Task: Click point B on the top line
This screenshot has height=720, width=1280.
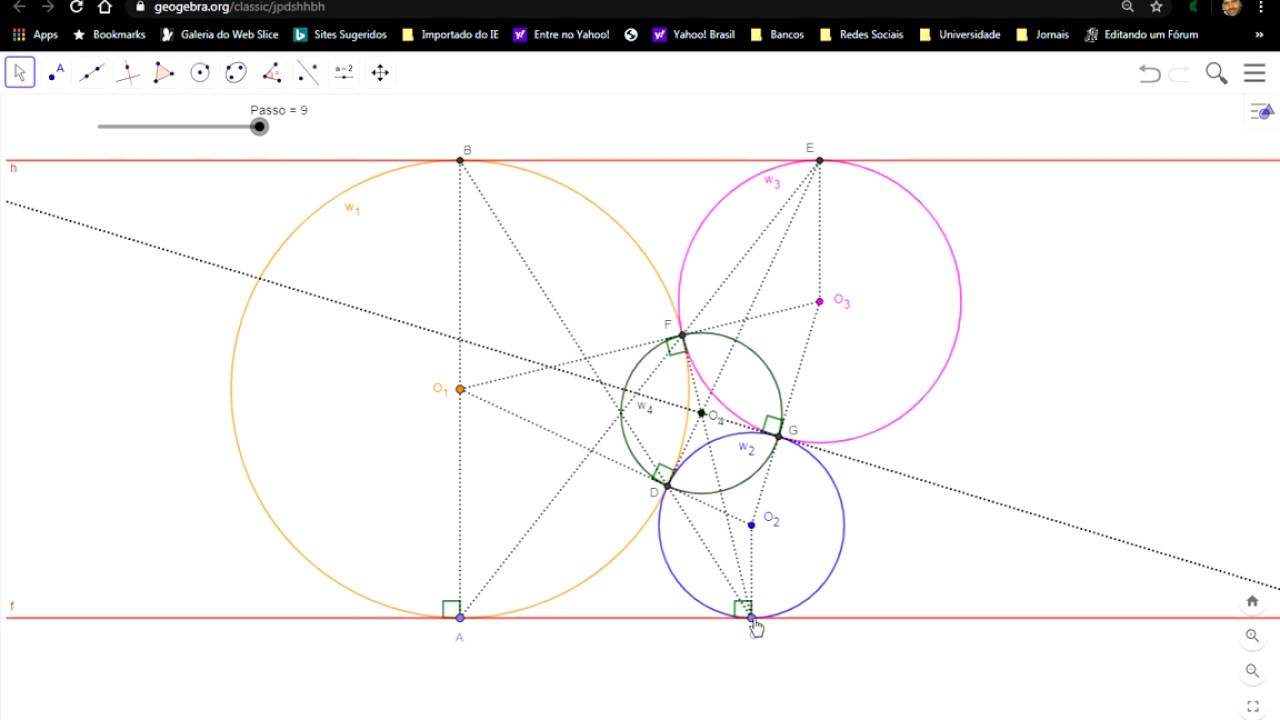Action: click(460, 160)
